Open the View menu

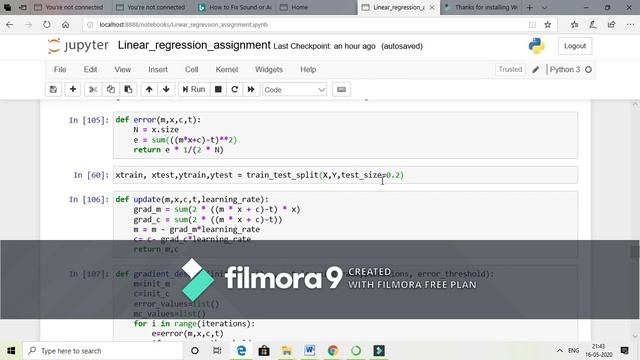(122, 69)
